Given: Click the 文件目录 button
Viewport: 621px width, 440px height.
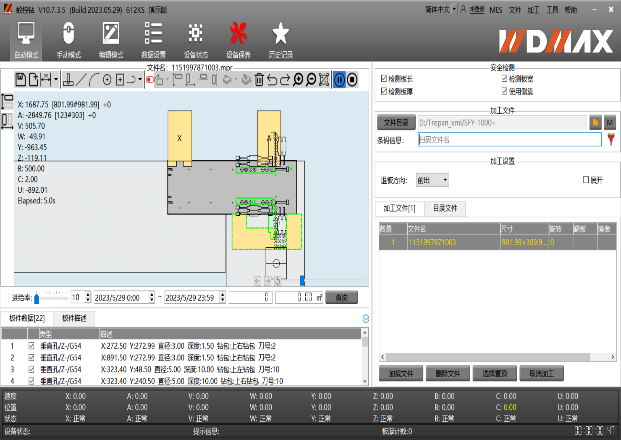Looking at the screenshot, I should pos(397,121).
